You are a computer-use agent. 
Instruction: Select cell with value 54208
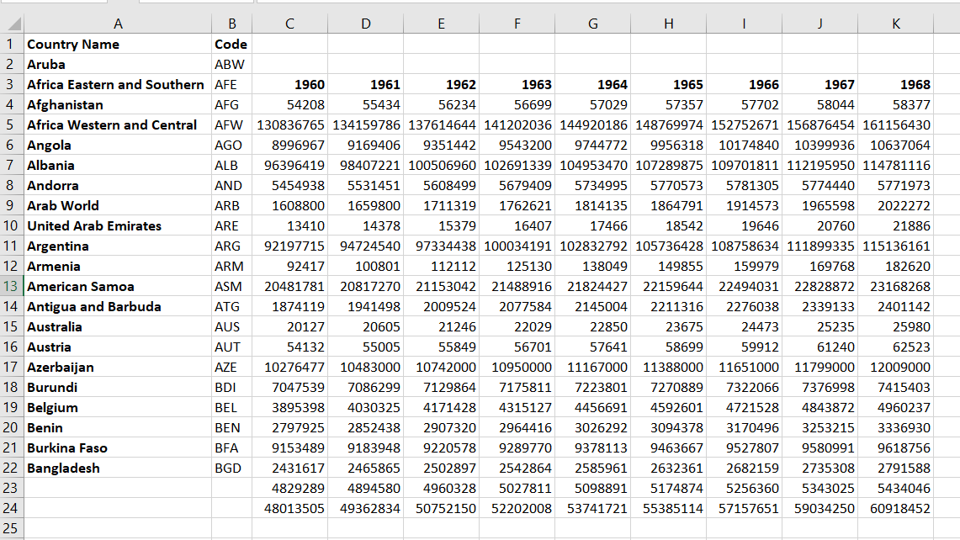pyautogui.click(x=290, y=105)
